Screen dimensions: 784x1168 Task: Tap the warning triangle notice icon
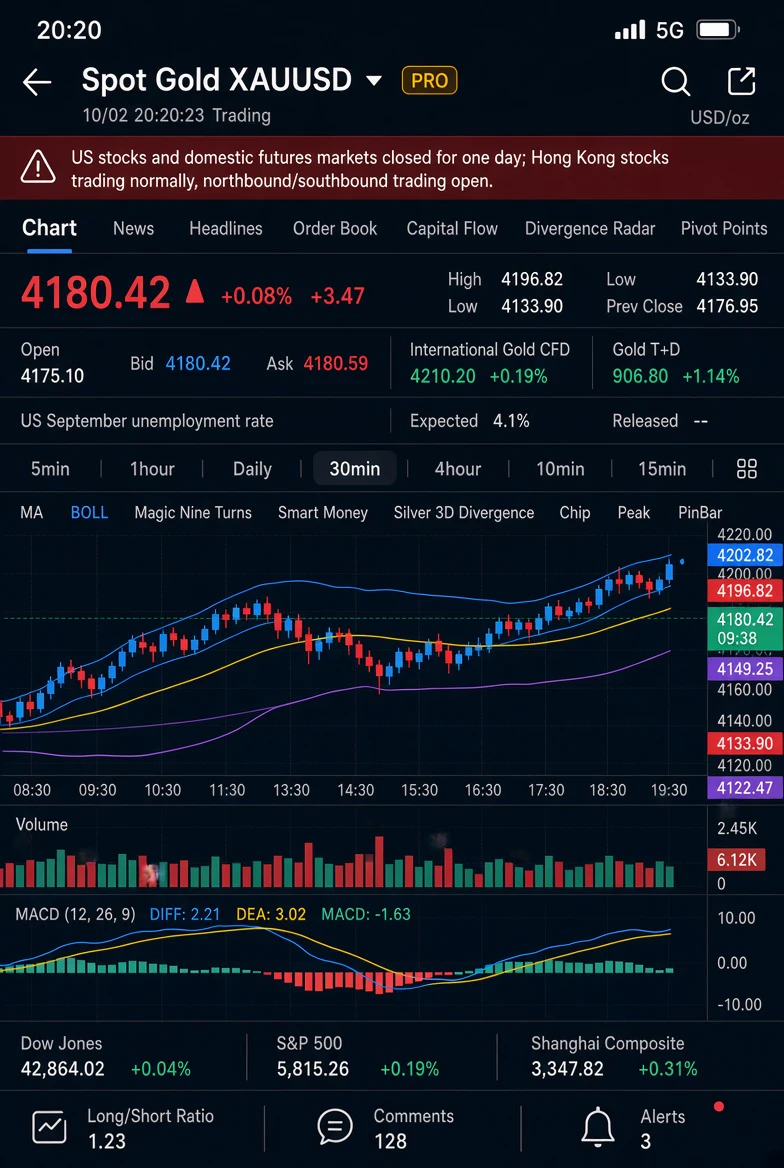[38, 166]
